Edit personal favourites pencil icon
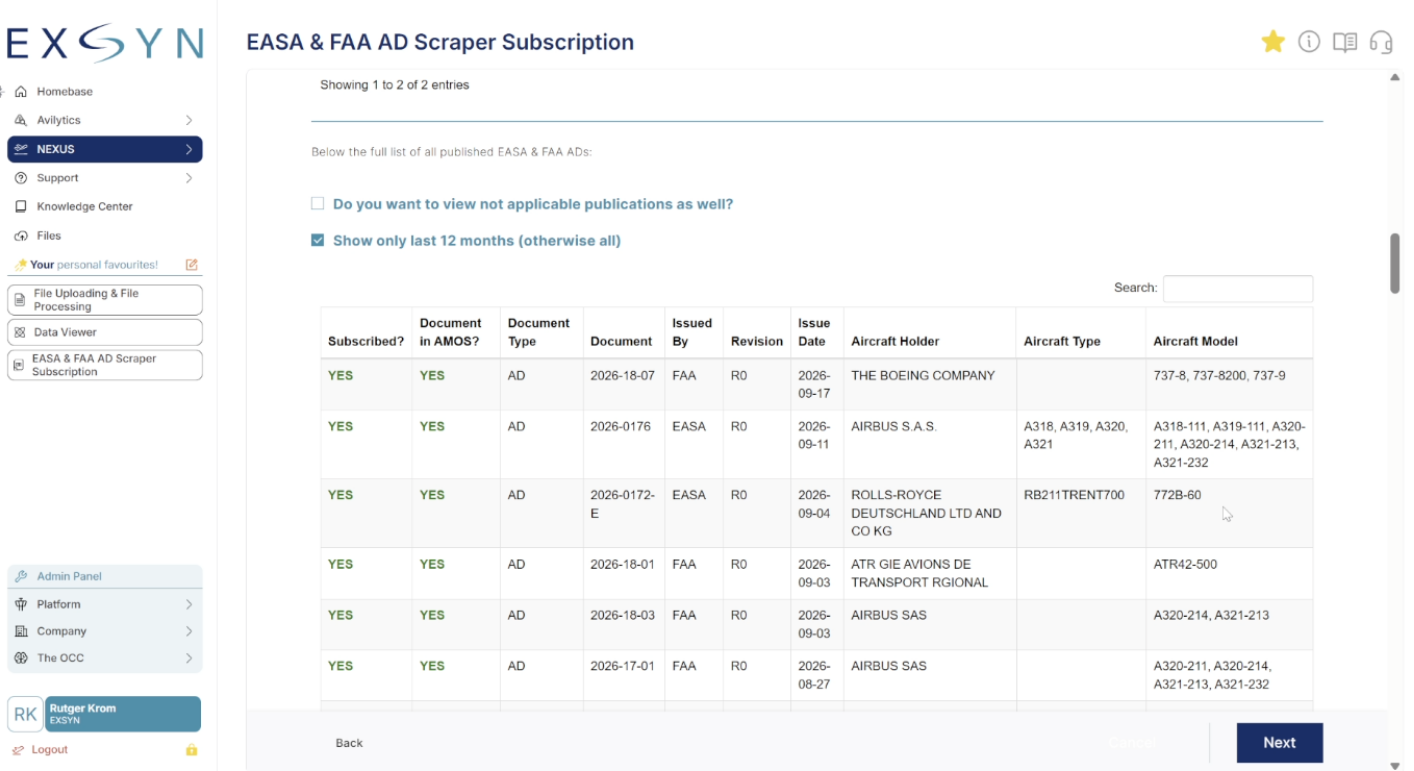This screenshot has height=771, width=1414. 192,265
